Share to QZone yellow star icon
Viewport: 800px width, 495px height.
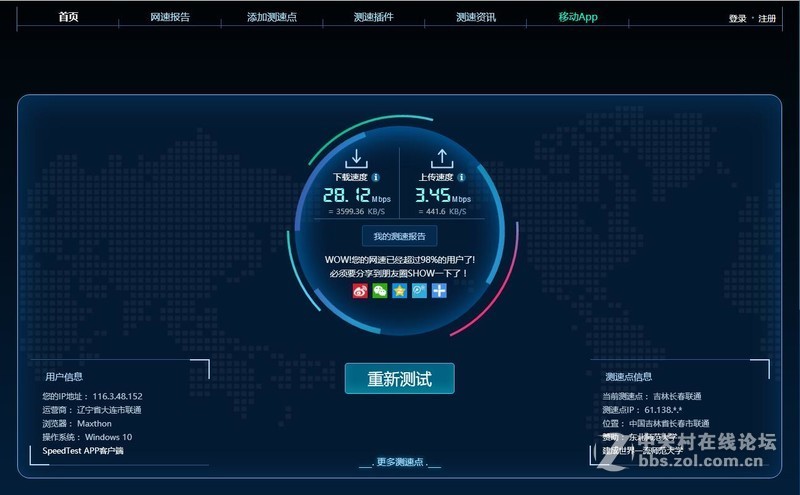coord(399,291)
